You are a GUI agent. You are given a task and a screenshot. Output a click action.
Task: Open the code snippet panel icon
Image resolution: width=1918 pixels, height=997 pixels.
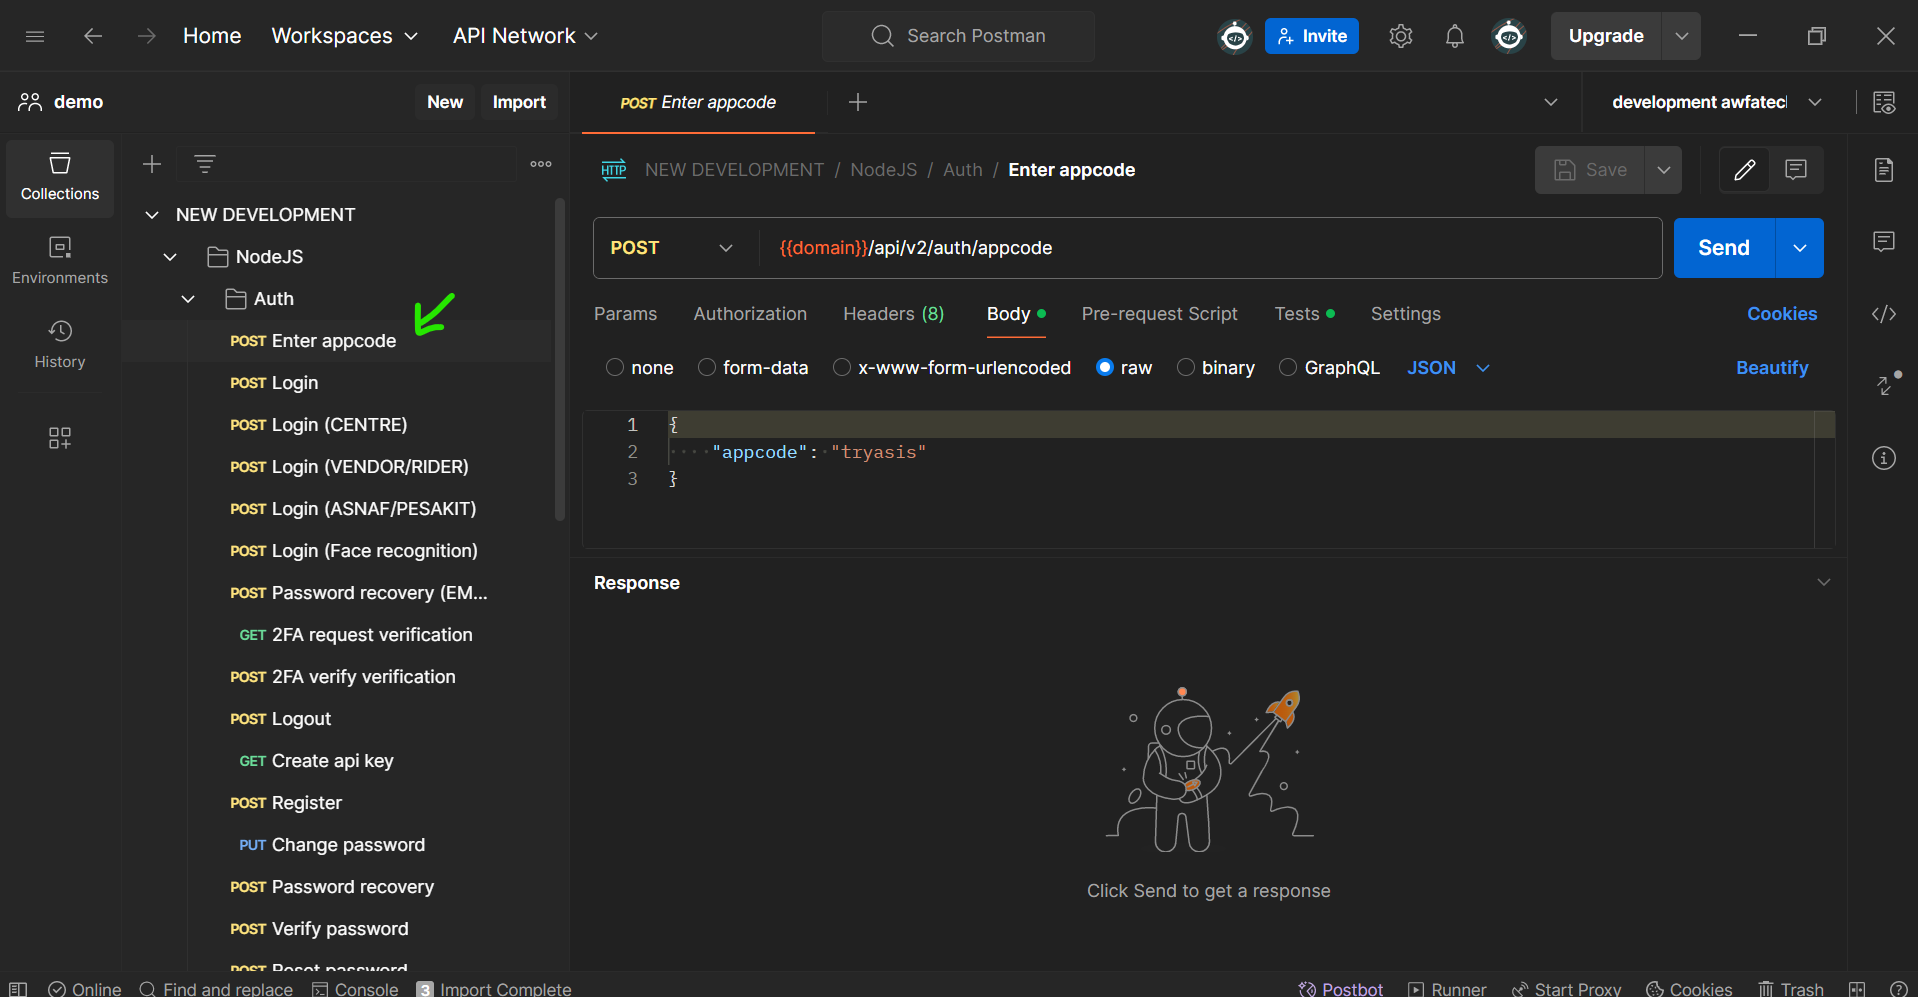pos(1883,314)
